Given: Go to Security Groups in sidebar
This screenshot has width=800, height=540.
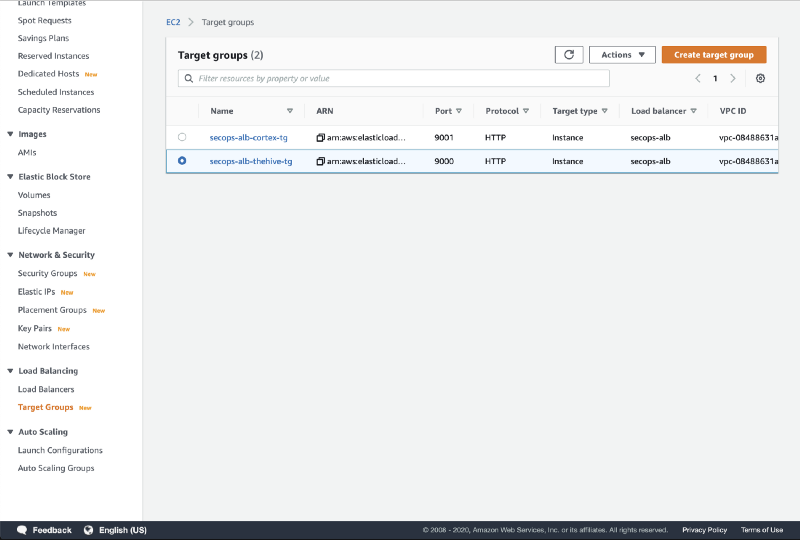Looking at the screenshot, I should (47, 273).
